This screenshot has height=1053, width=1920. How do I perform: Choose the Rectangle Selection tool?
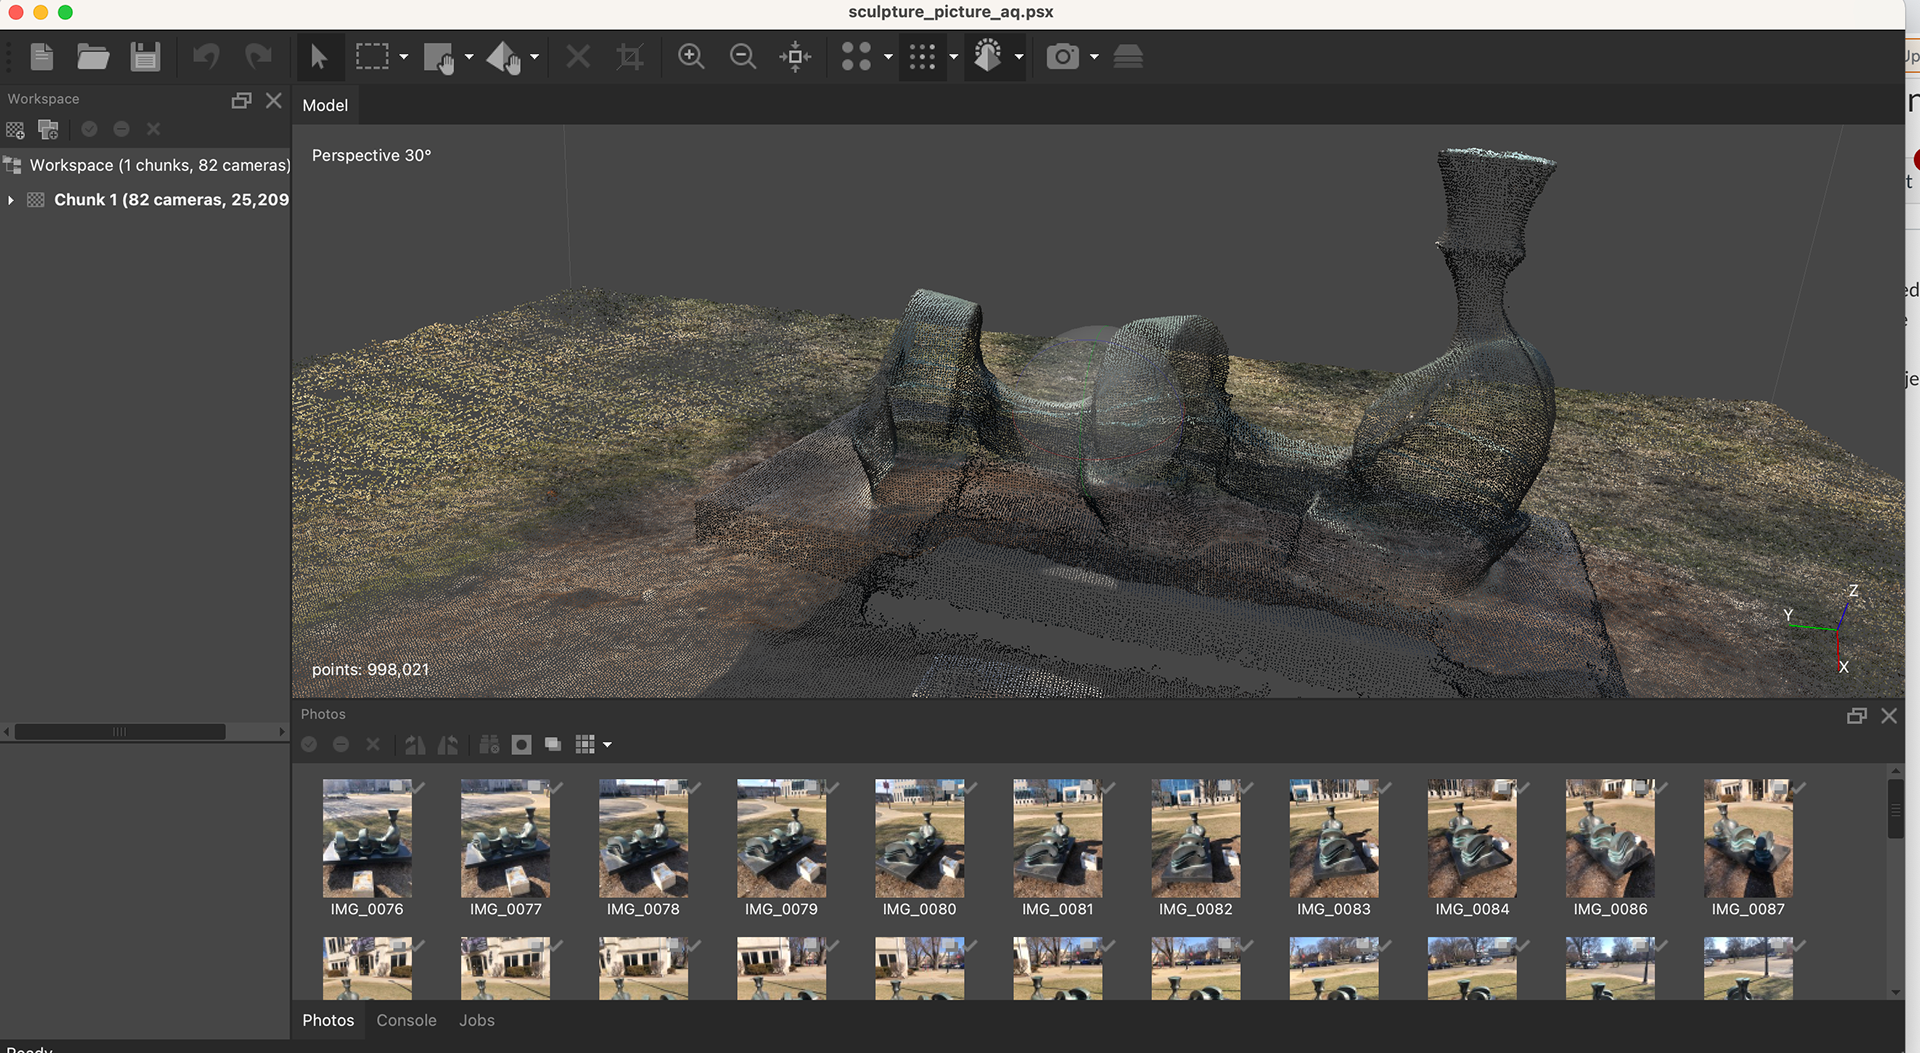(372, 57)
